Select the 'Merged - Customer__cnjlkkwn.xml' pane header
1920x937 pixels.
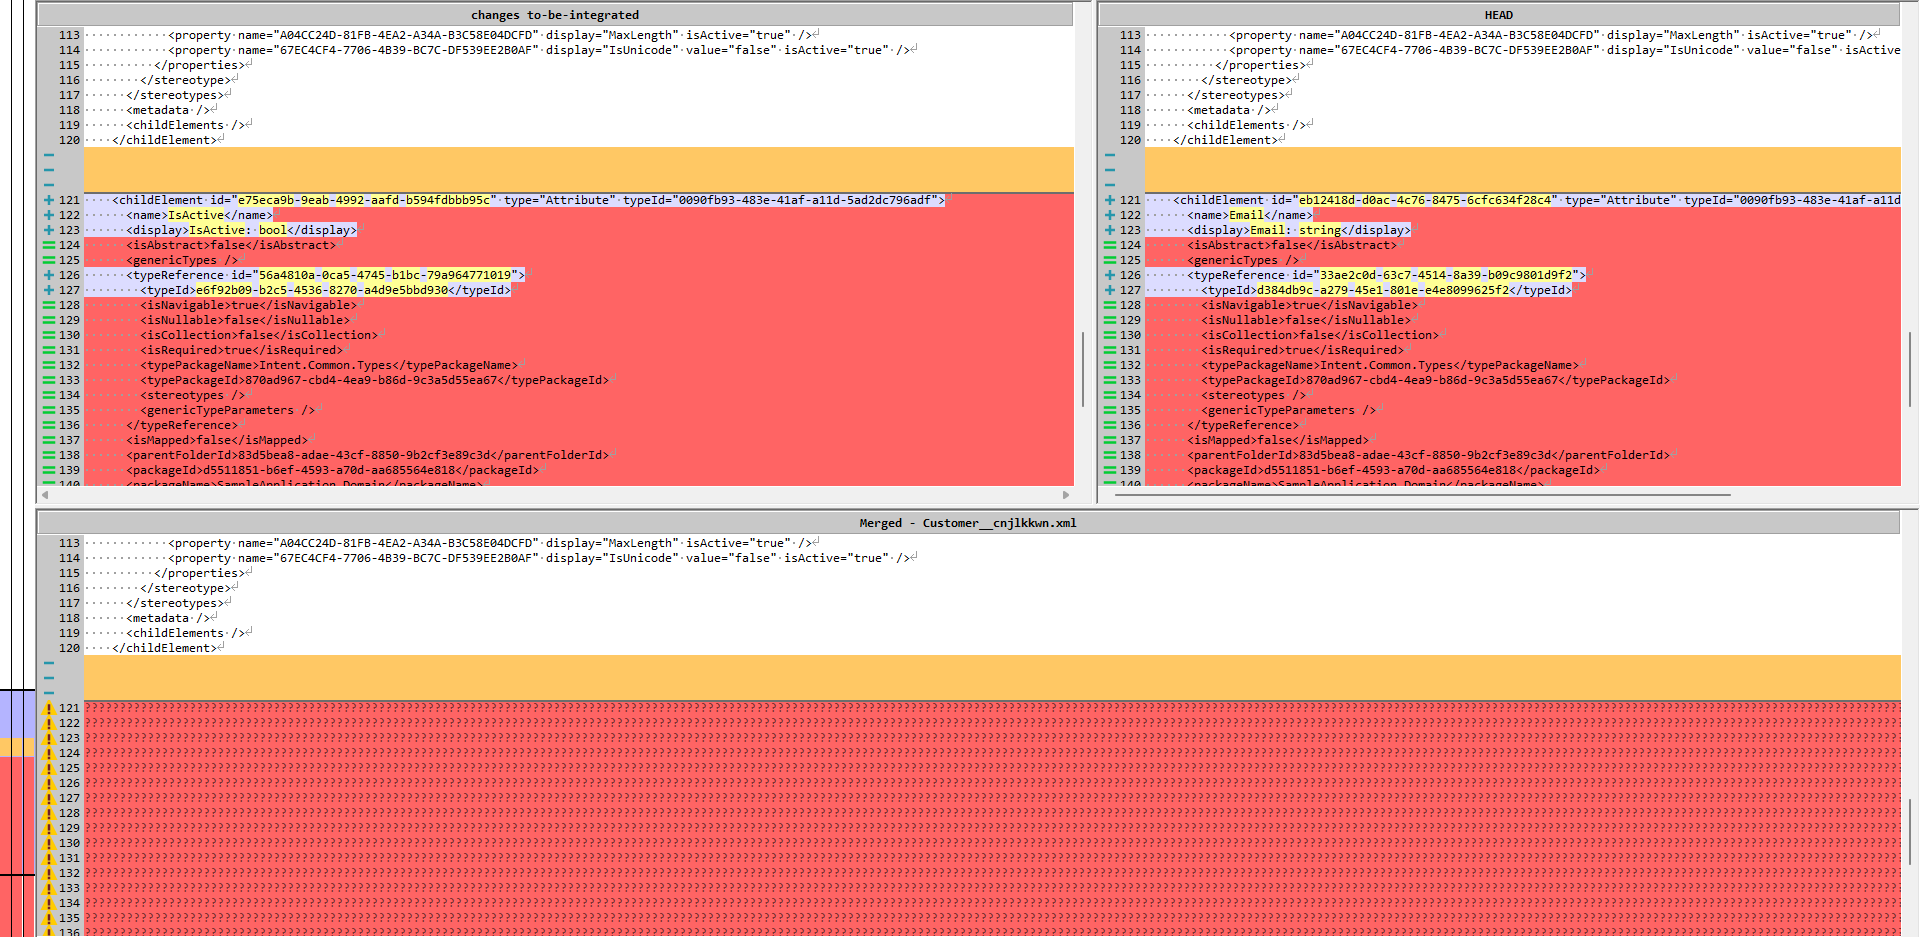[968, 523]
